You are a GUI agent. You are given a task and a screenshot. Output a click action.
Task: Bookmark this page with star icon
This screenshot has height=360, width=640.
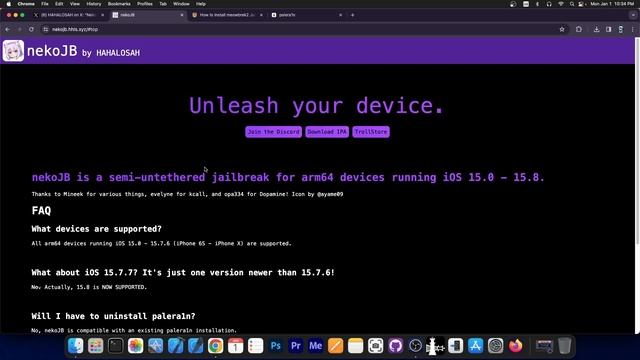[562, 29]
